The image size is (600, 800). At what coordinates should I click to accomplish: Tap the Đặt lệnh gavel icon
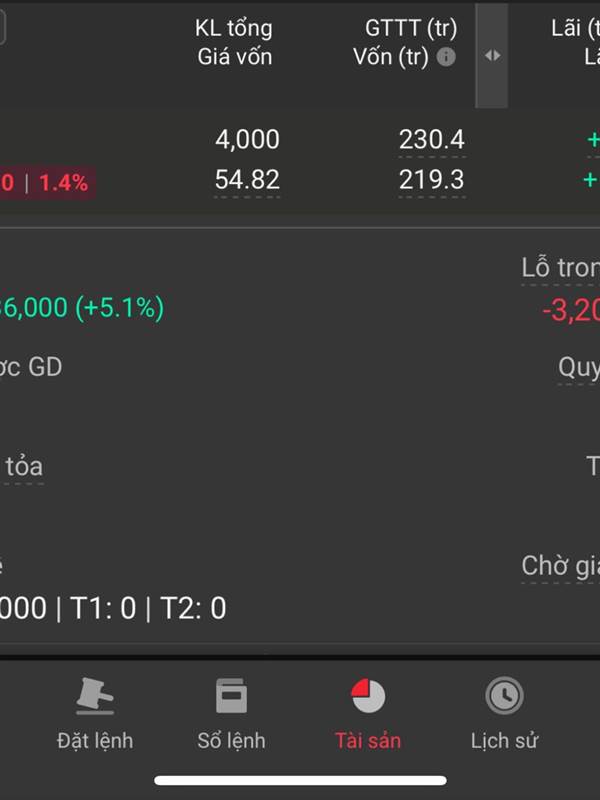[x=95, y=695]
